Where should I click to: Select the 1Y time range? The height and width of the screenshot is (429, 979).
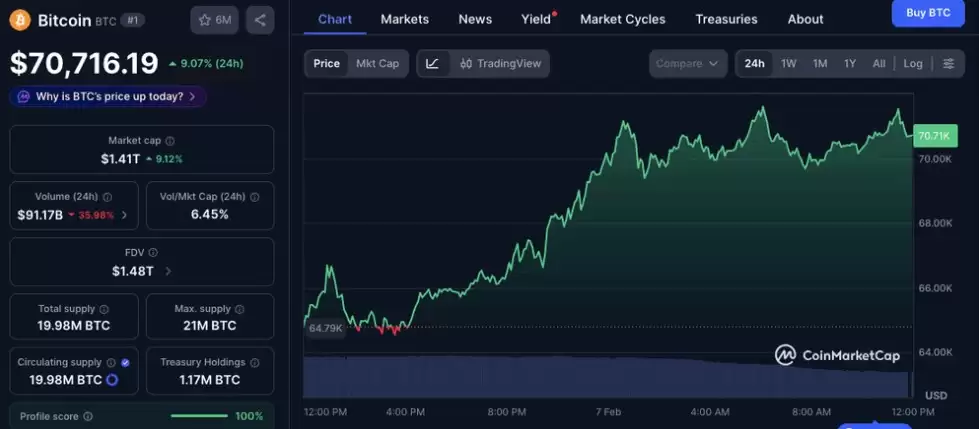click(850, 64)
